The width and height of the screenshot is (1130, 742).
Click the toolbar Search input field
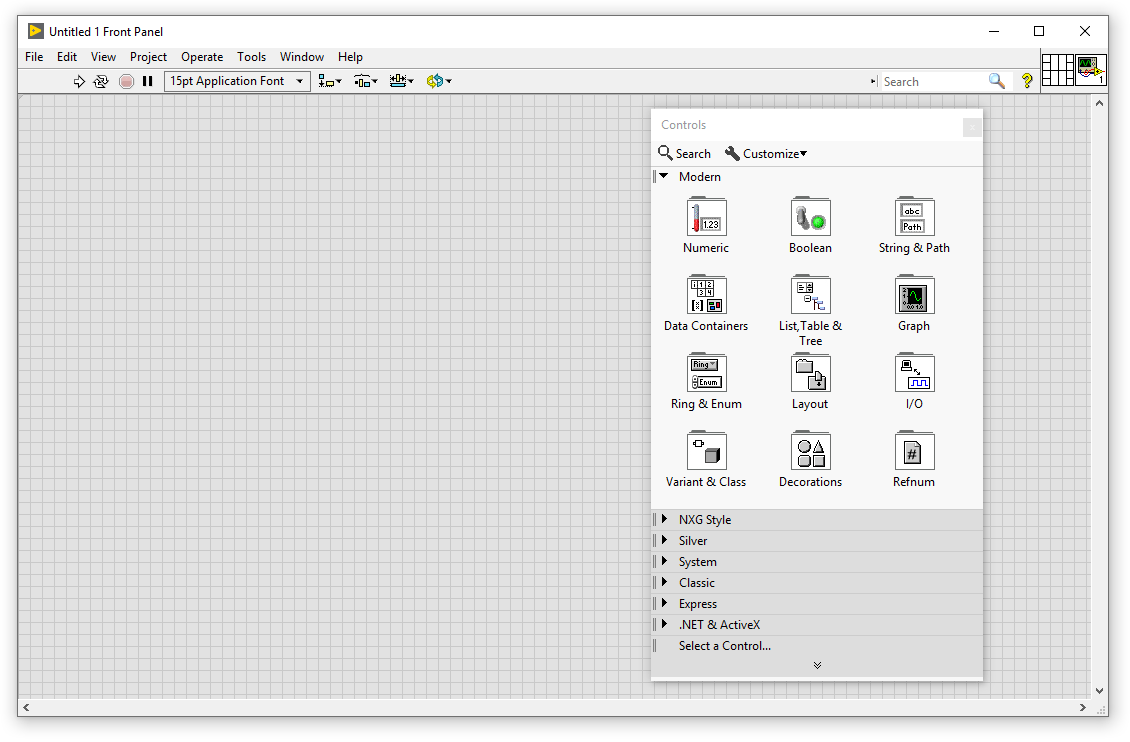(934, 81)
